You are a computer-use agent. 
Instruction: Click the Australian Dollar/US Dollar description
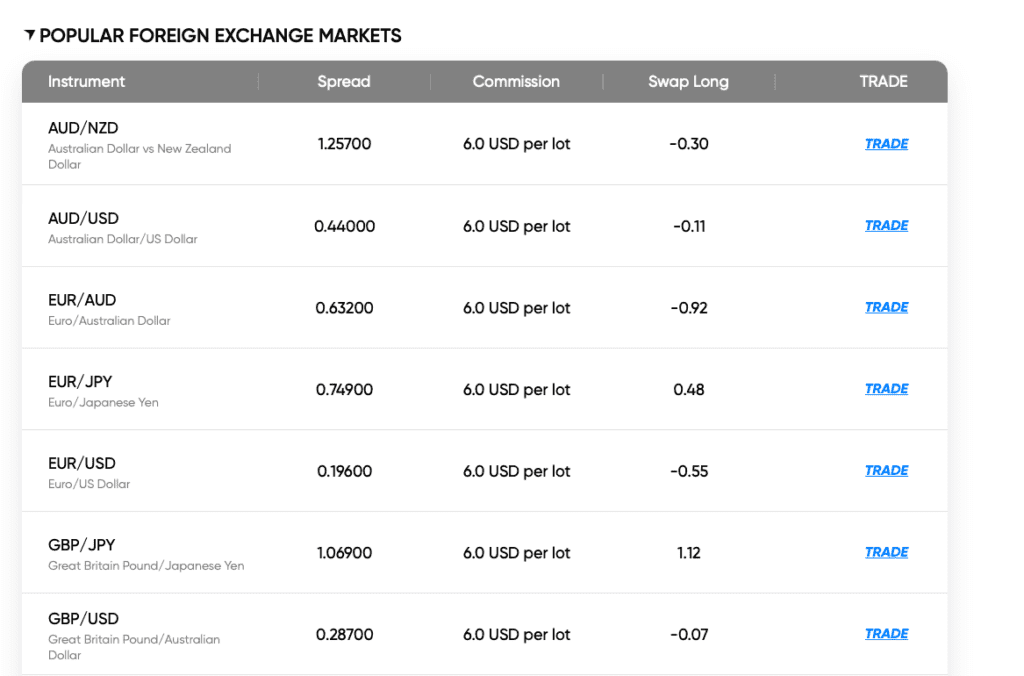(123, 239)
